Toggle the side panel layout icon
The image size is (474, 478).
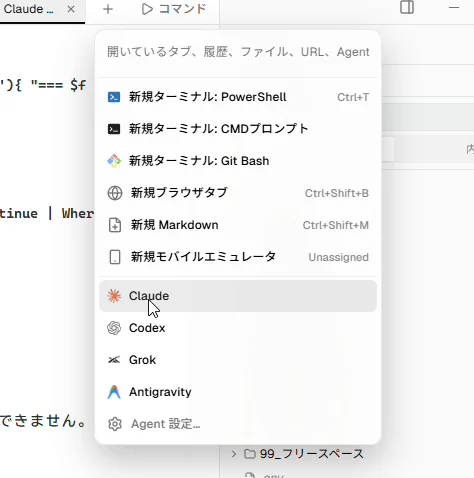coord(407,7)
